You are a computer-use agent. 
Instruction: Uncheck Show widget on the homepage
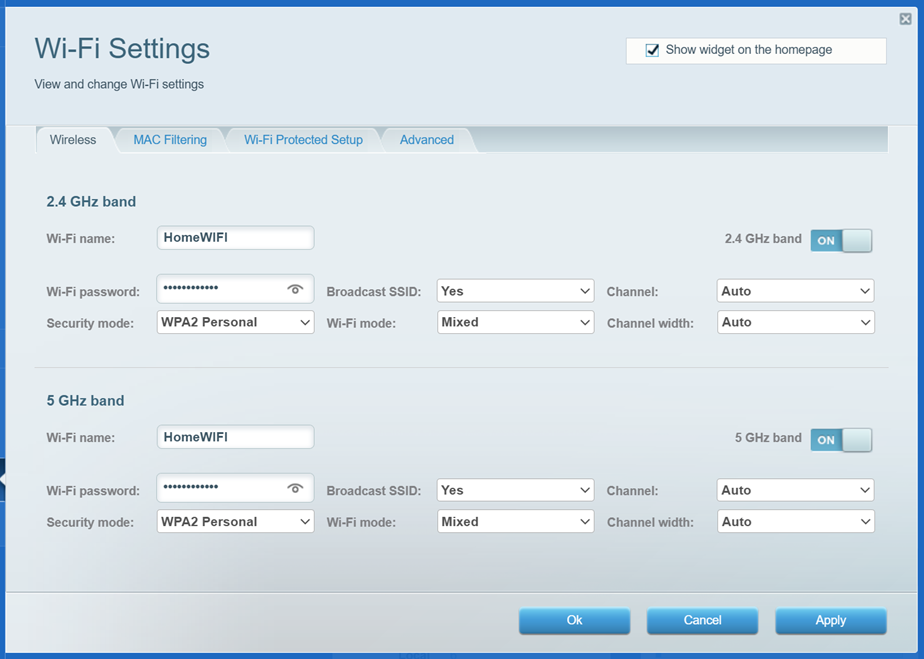point(652,50)
